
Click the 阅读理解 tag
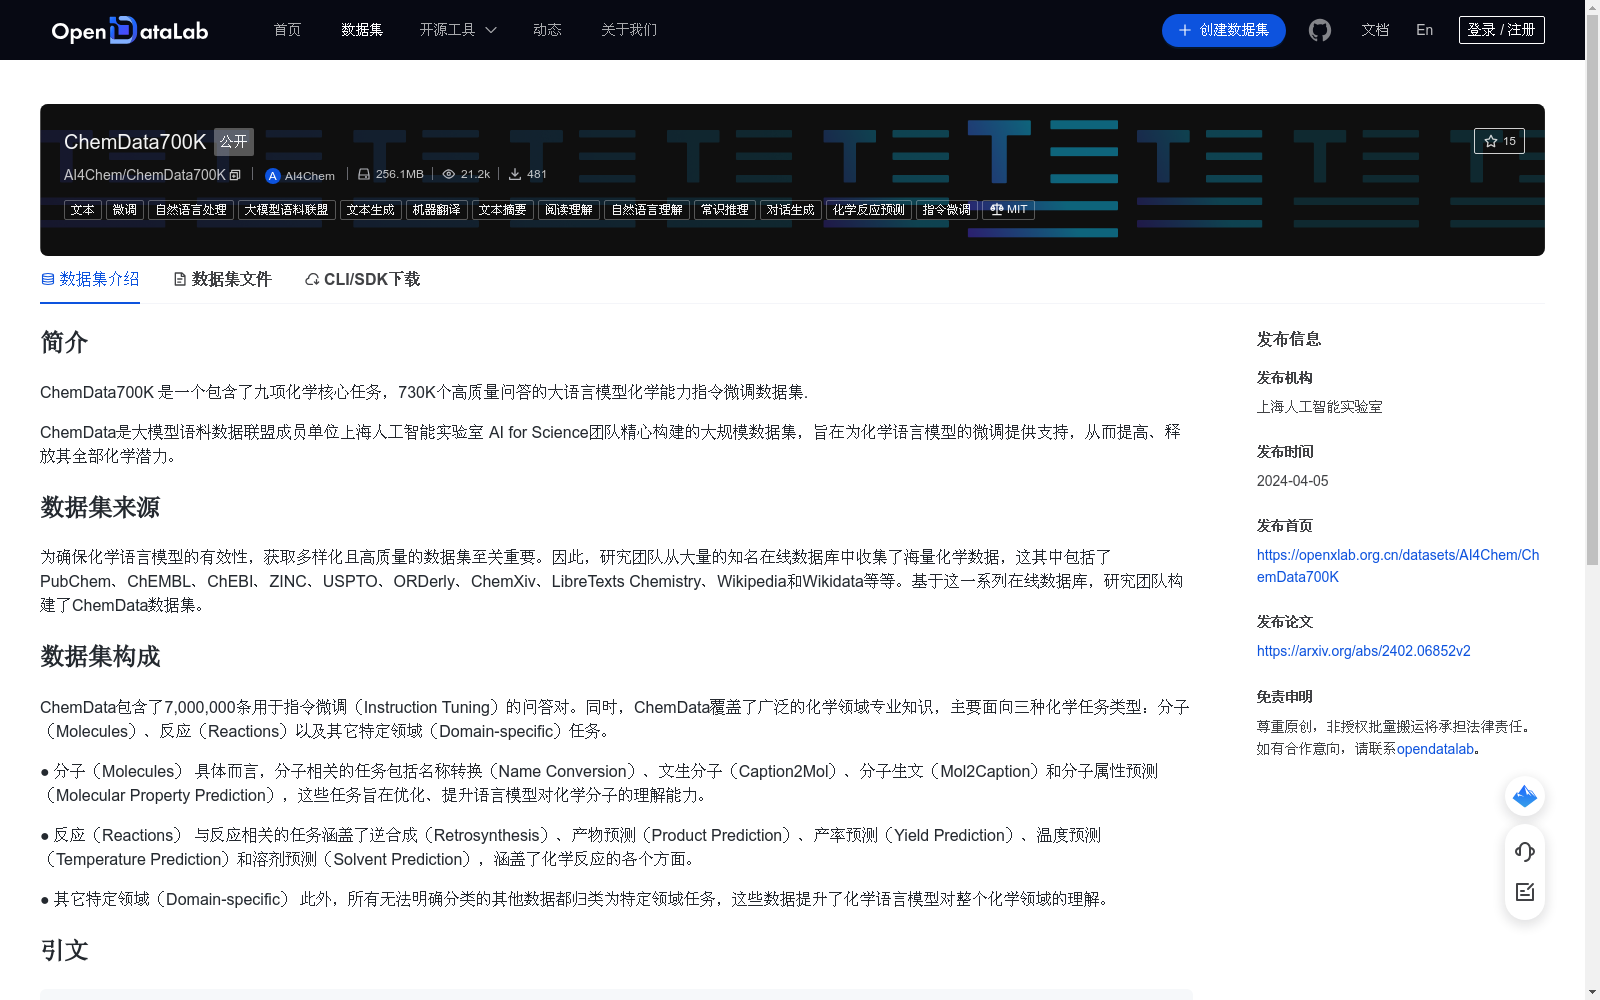click(569, 210)
